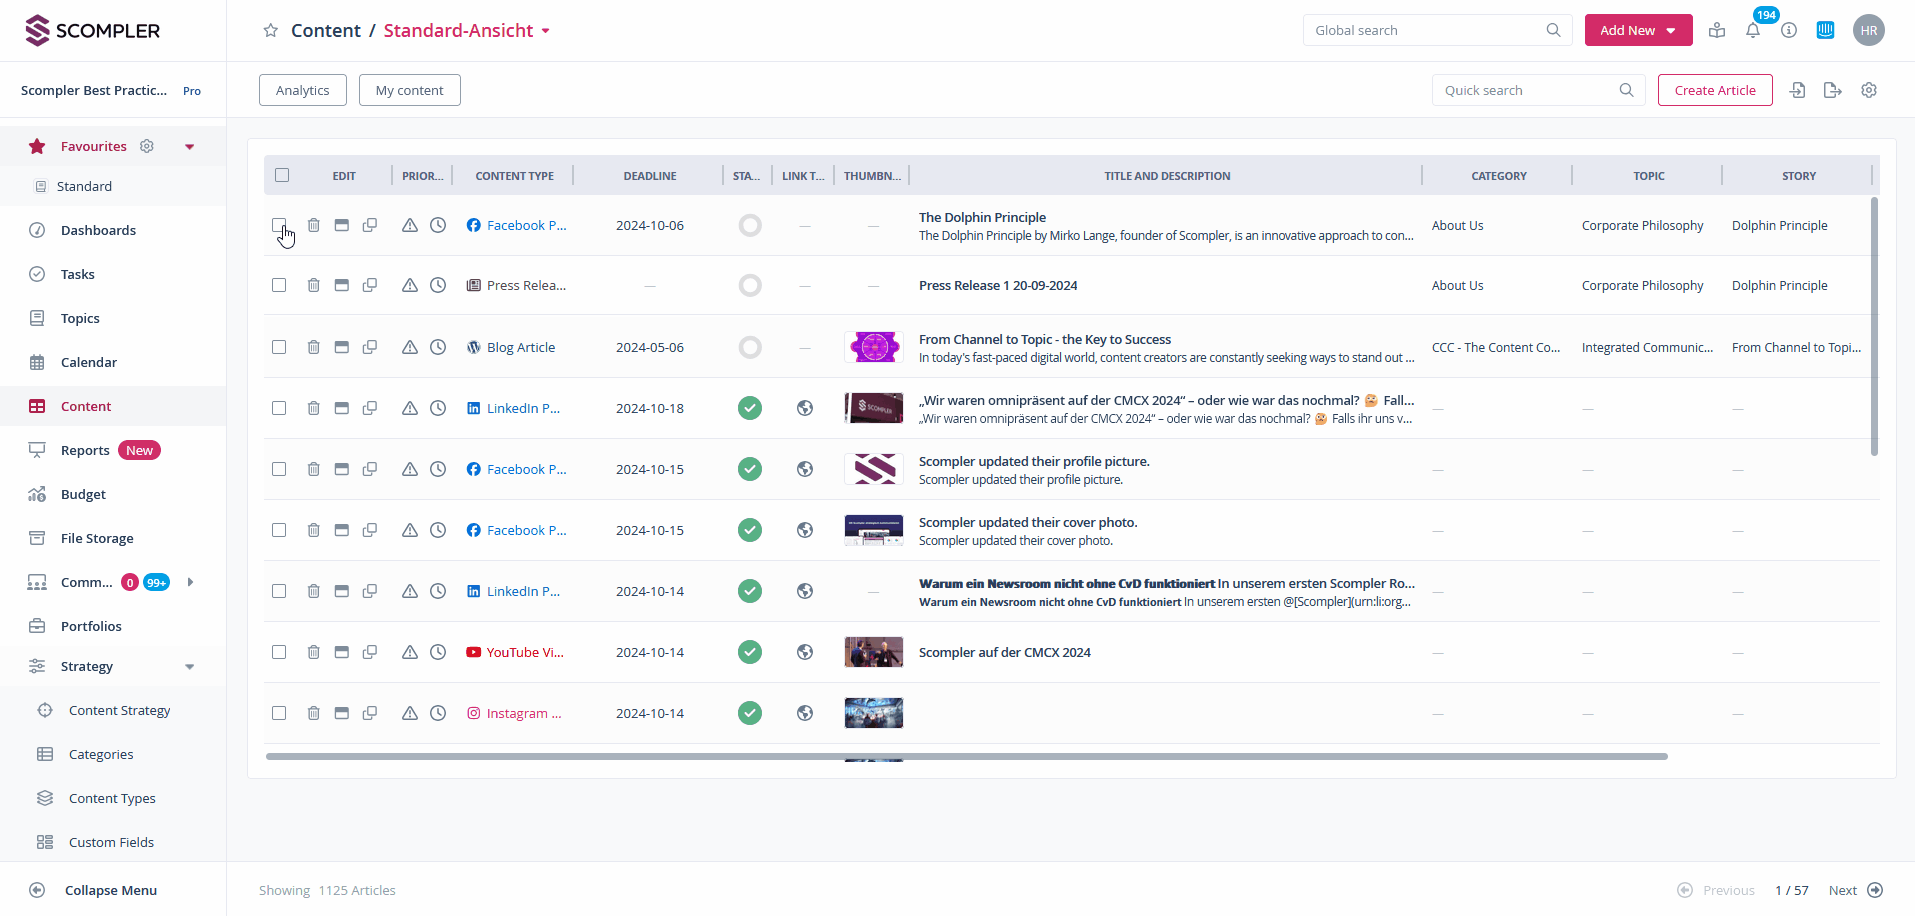Open Favourites settings gear in sidebar
1915x916 pixels.
click(x=147, y=146)
